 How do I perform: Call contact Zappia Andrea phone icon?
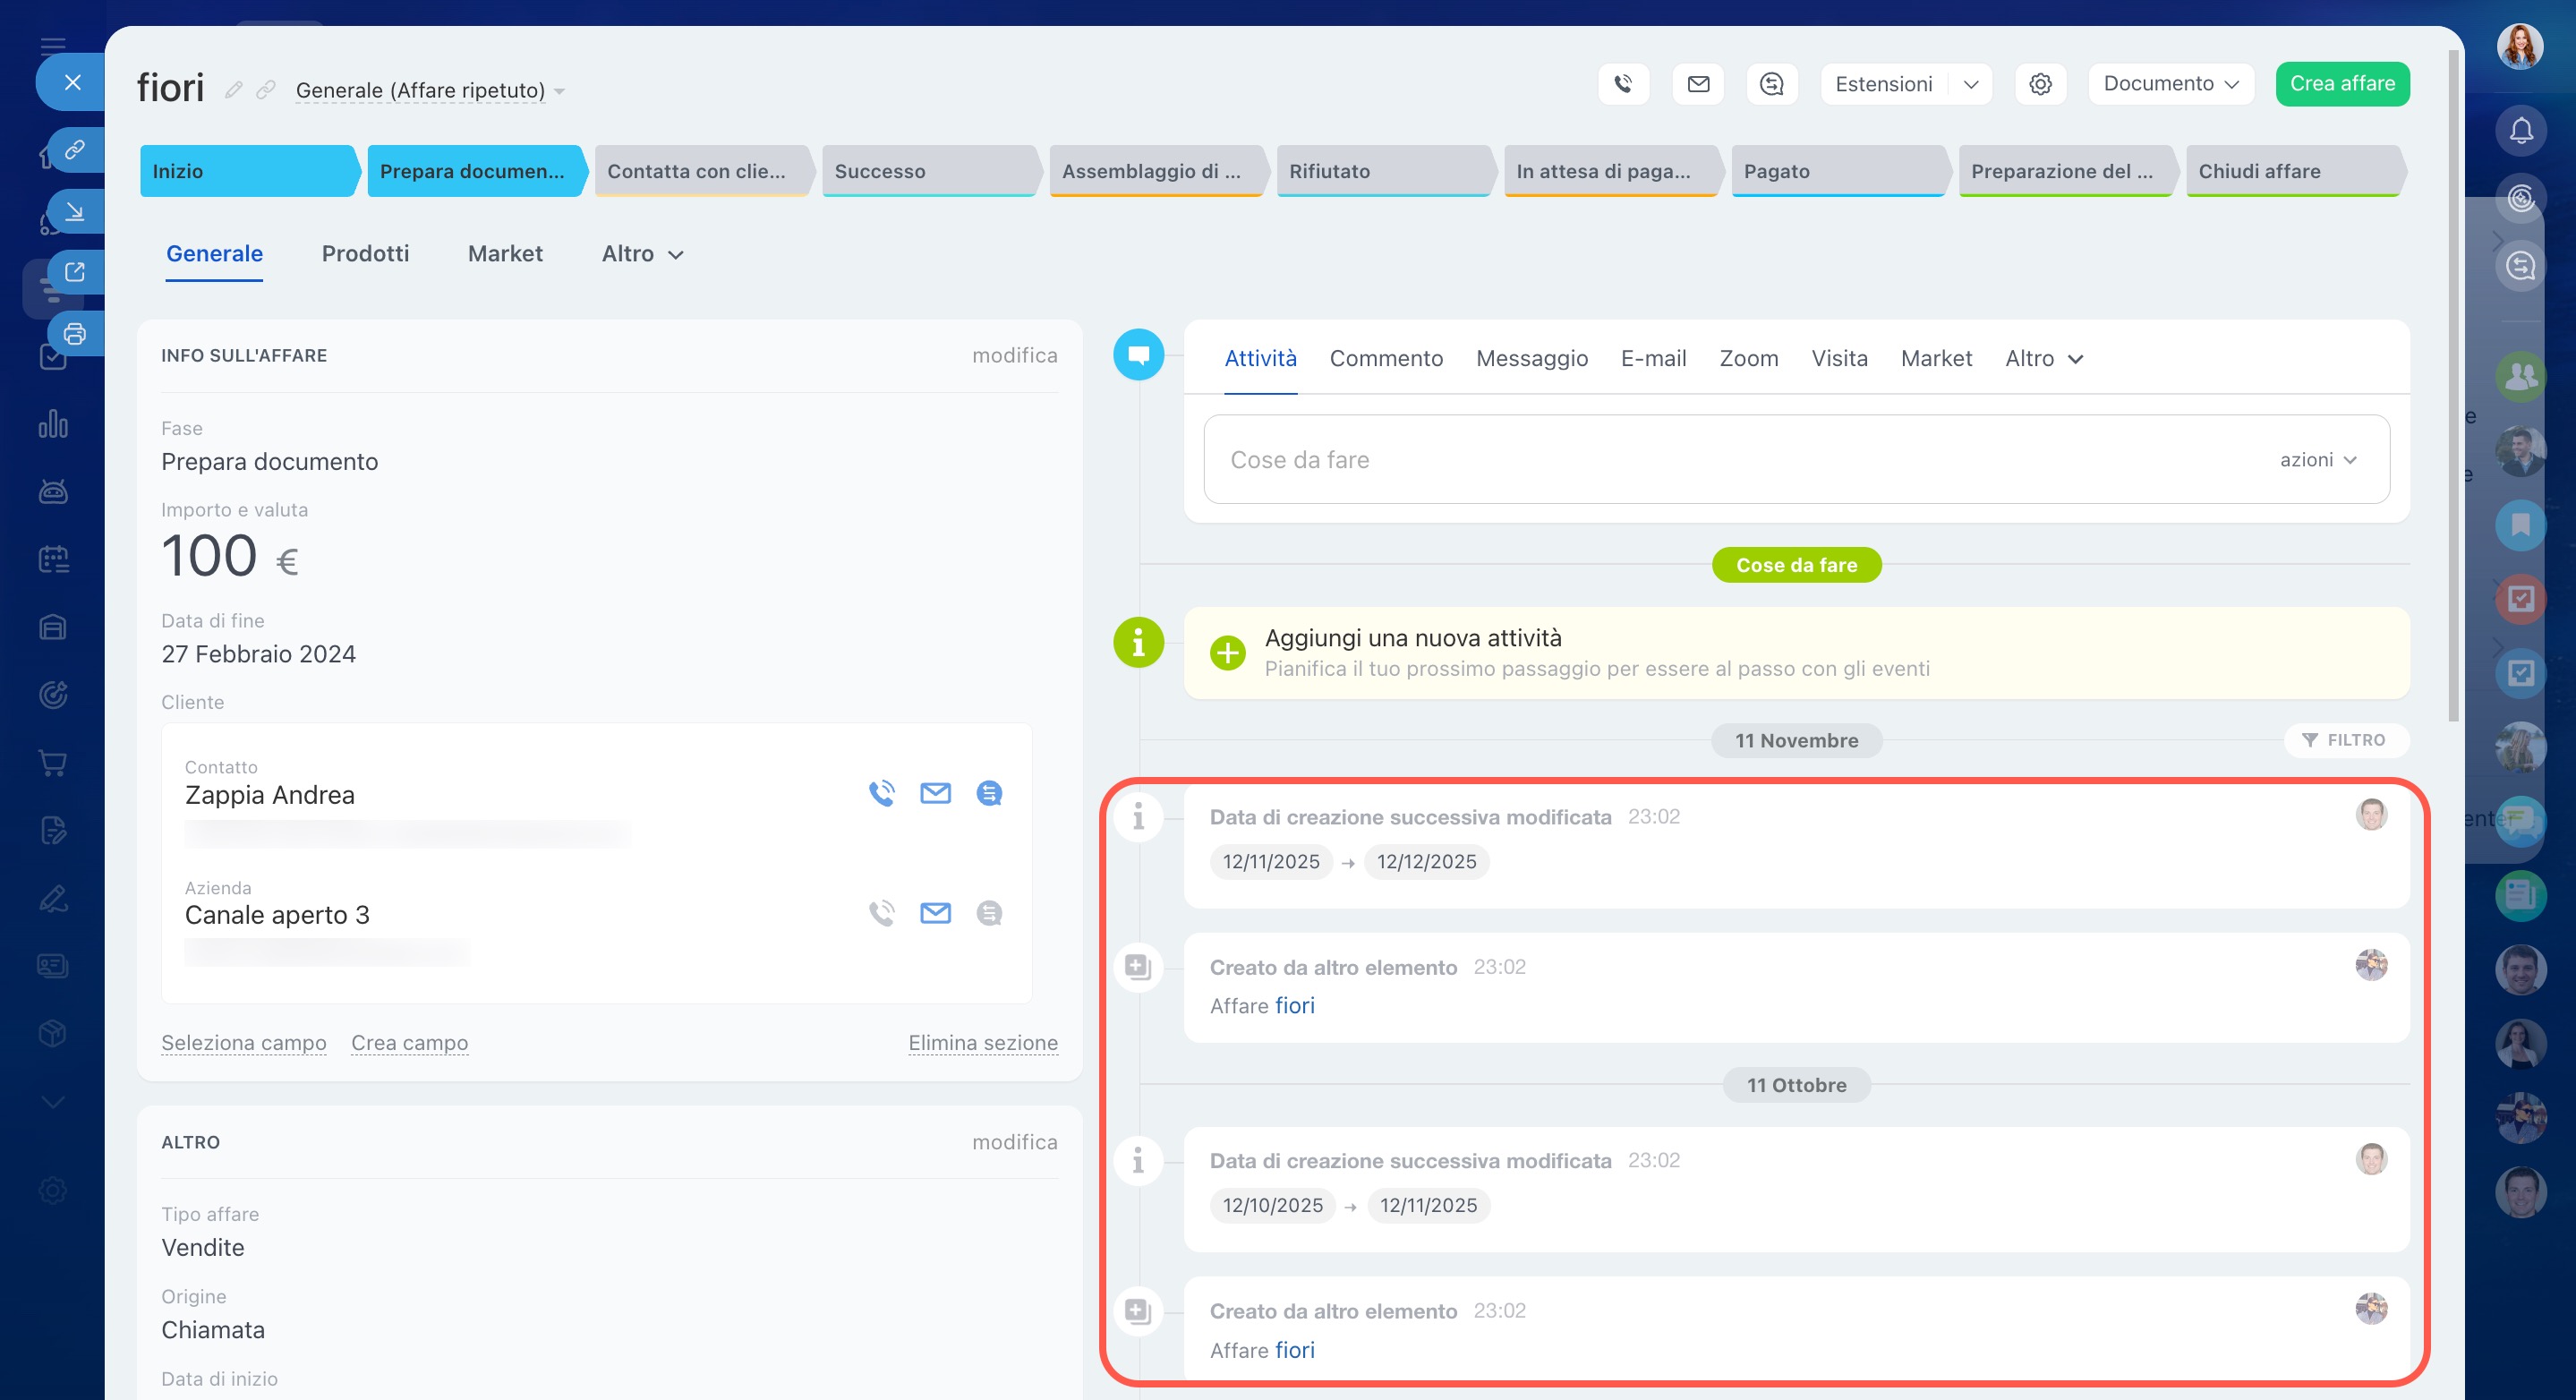[881, 793]
